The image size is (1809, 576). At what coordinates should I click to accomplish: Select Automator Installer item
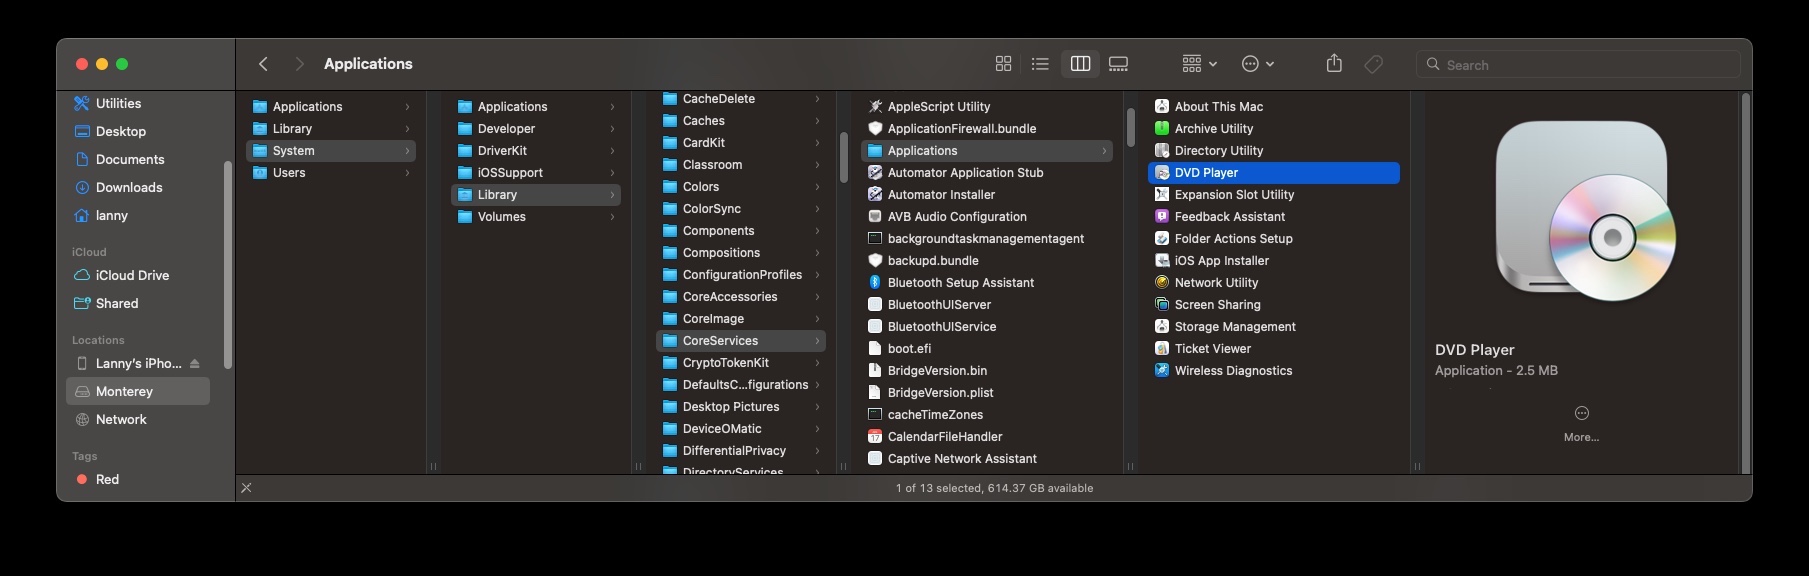[x=987, y=194]
